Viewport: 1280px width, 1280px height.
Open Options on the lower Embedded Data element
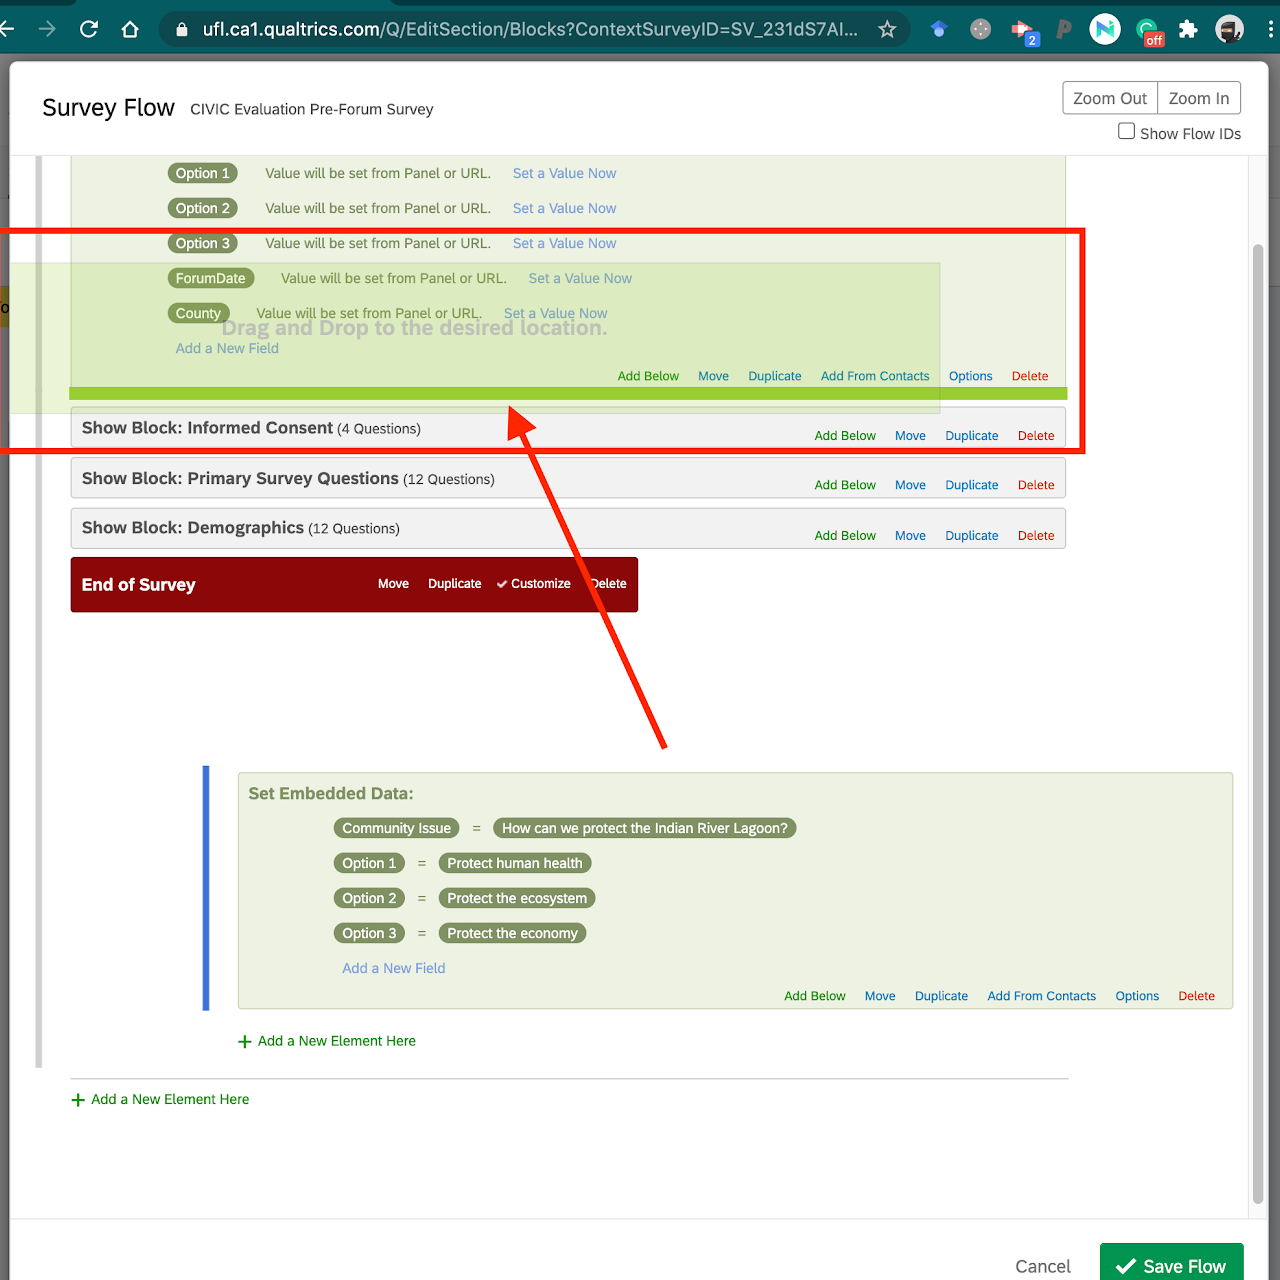pos(1137,996)
